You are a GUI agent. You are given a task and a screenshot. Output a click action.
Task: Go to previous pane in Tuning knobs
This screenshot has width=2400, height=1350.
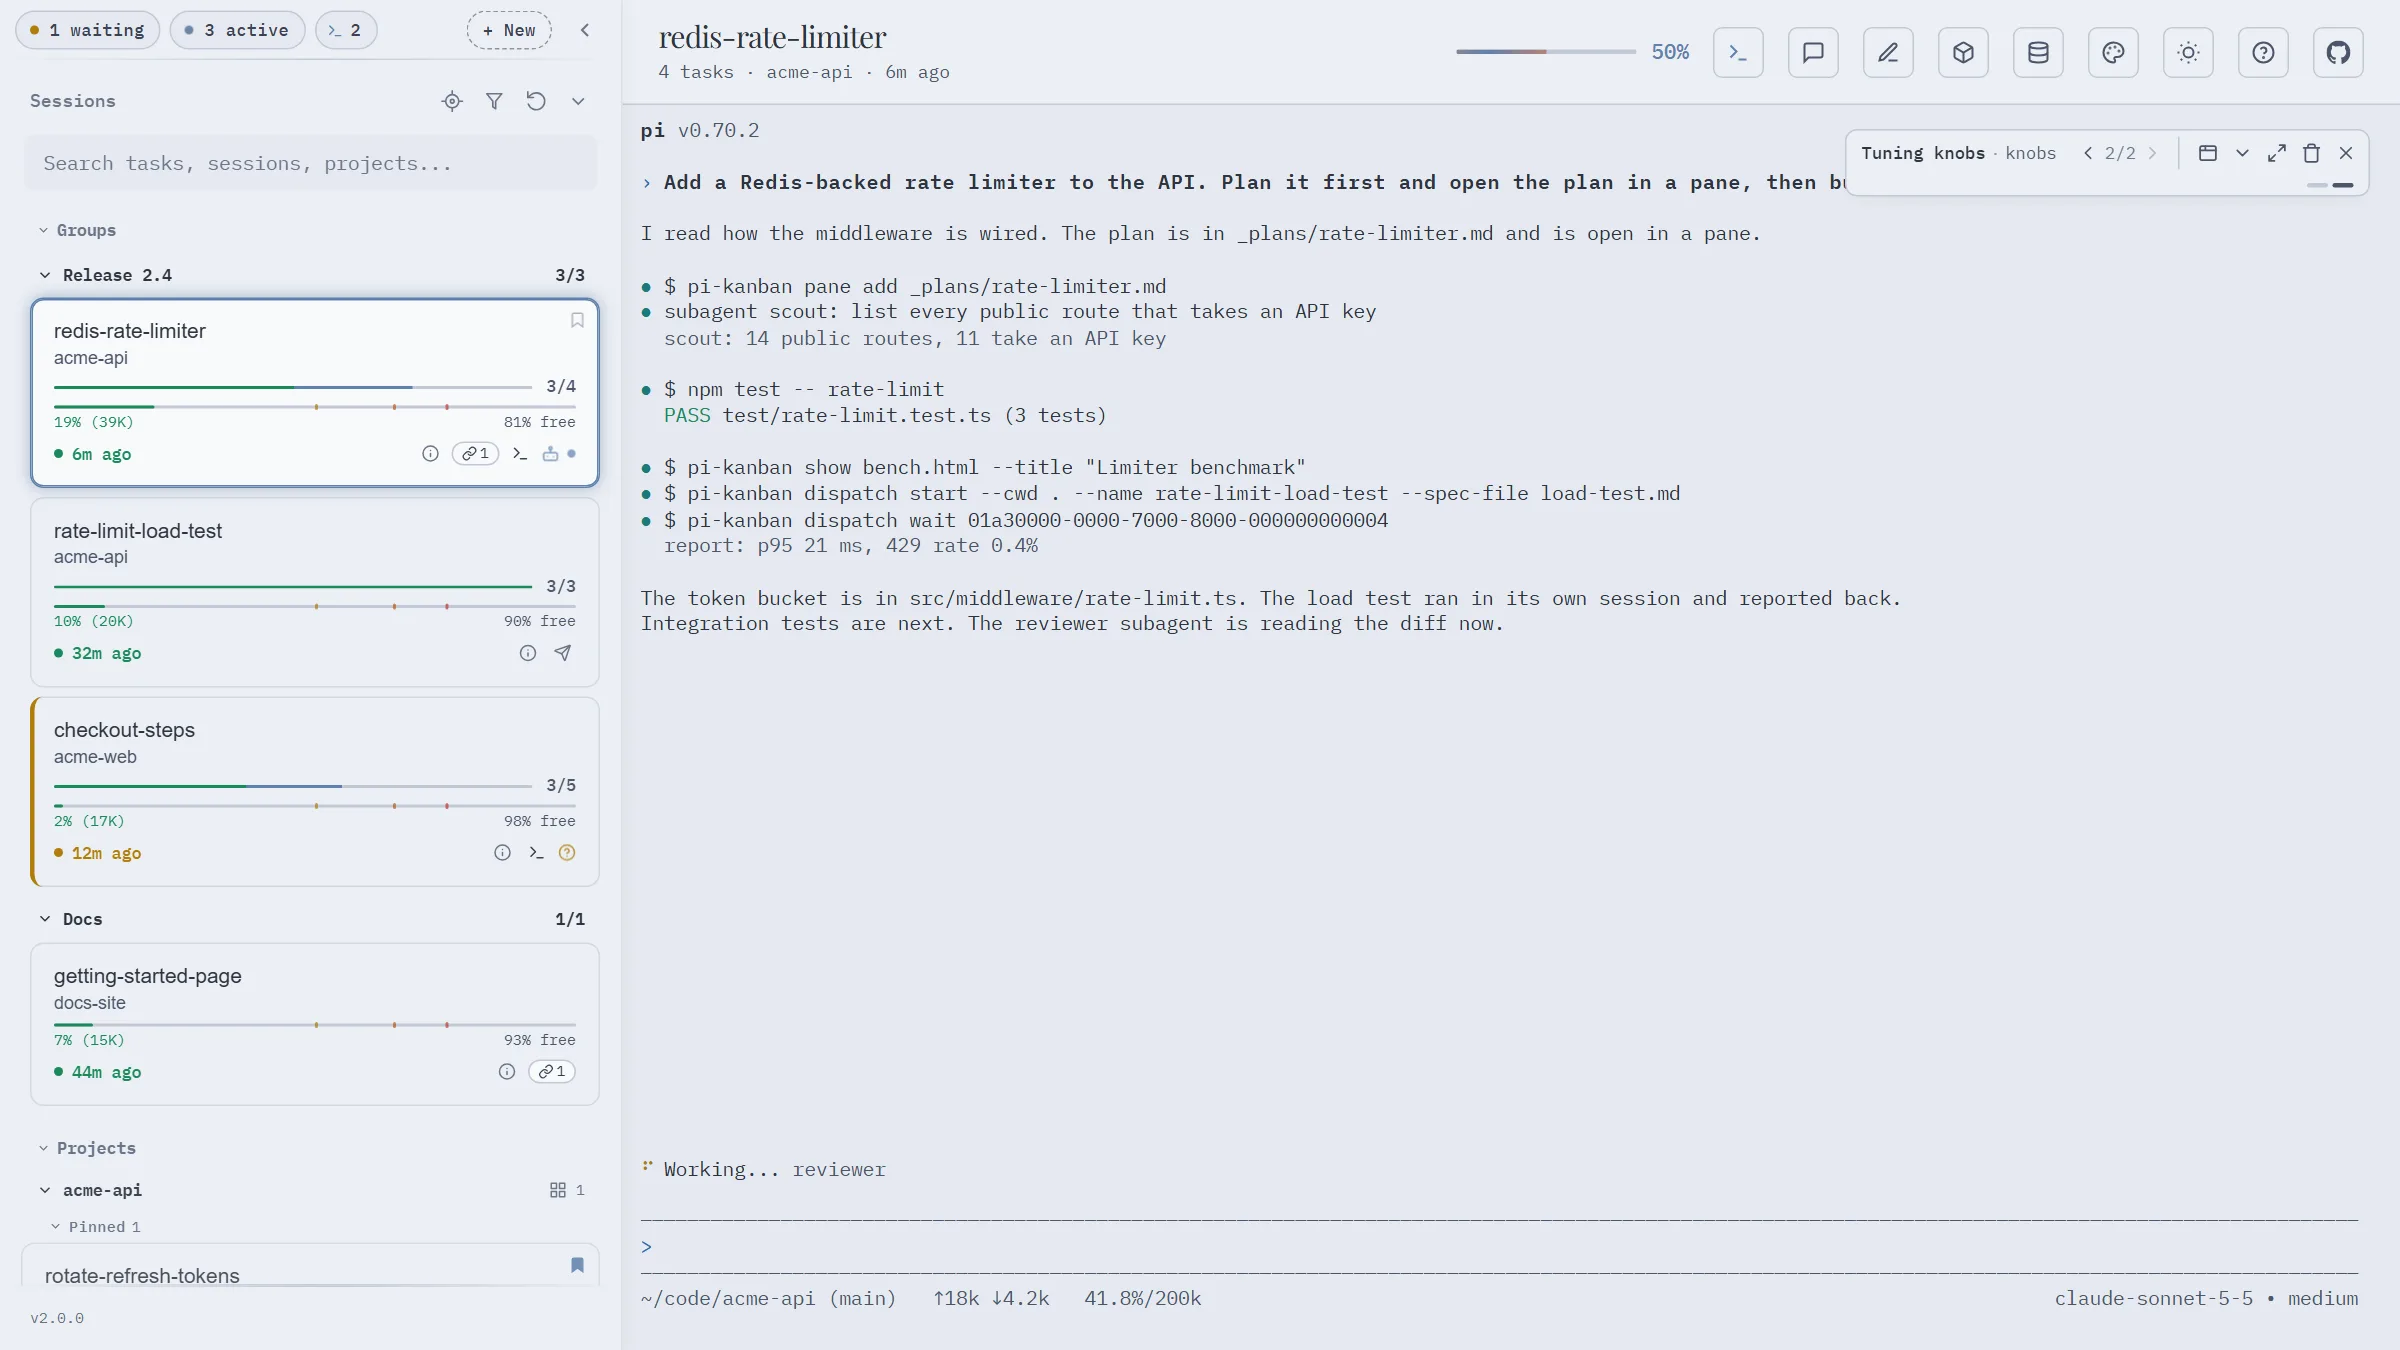pyautogui.click(x=2088, y=153)
